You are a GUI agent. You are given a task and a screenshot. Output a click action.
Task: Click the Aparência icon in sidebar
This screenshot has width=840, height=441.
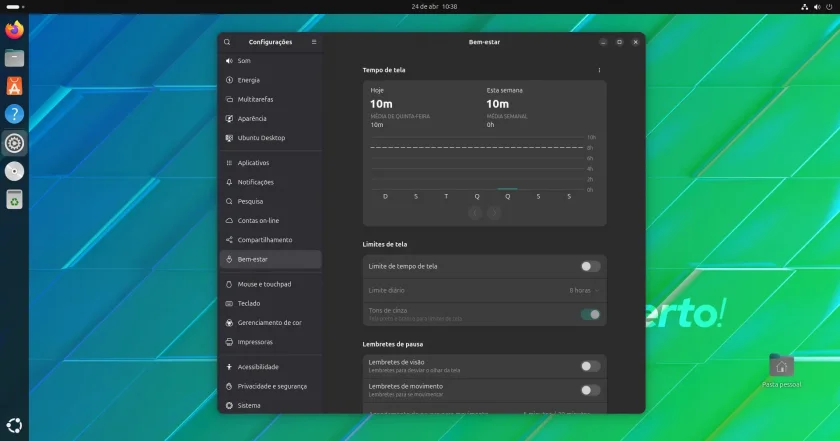pos(229,118)
